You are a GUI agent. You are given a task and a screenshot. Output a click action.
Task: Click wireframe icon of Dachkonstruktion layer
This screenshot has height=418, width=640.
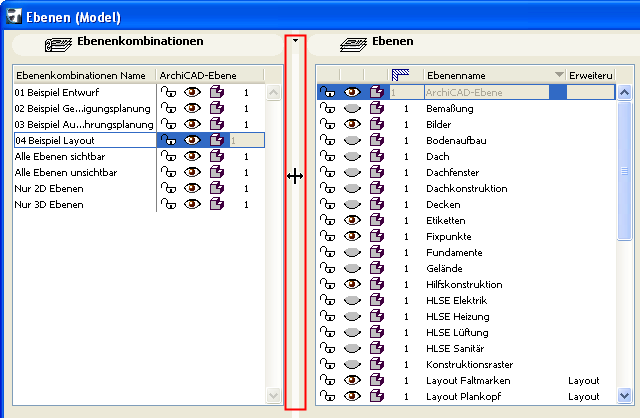tap(377, 188)
